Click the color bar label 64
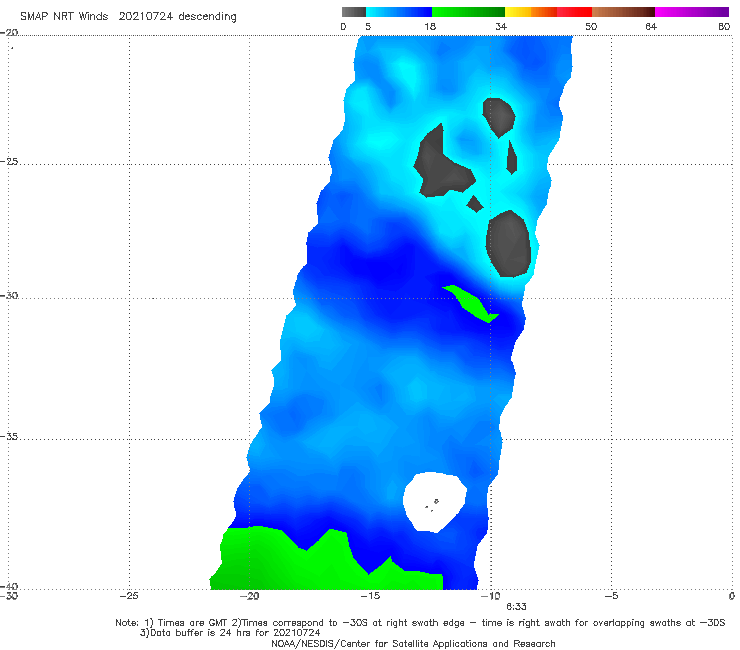 coord(651,26)
